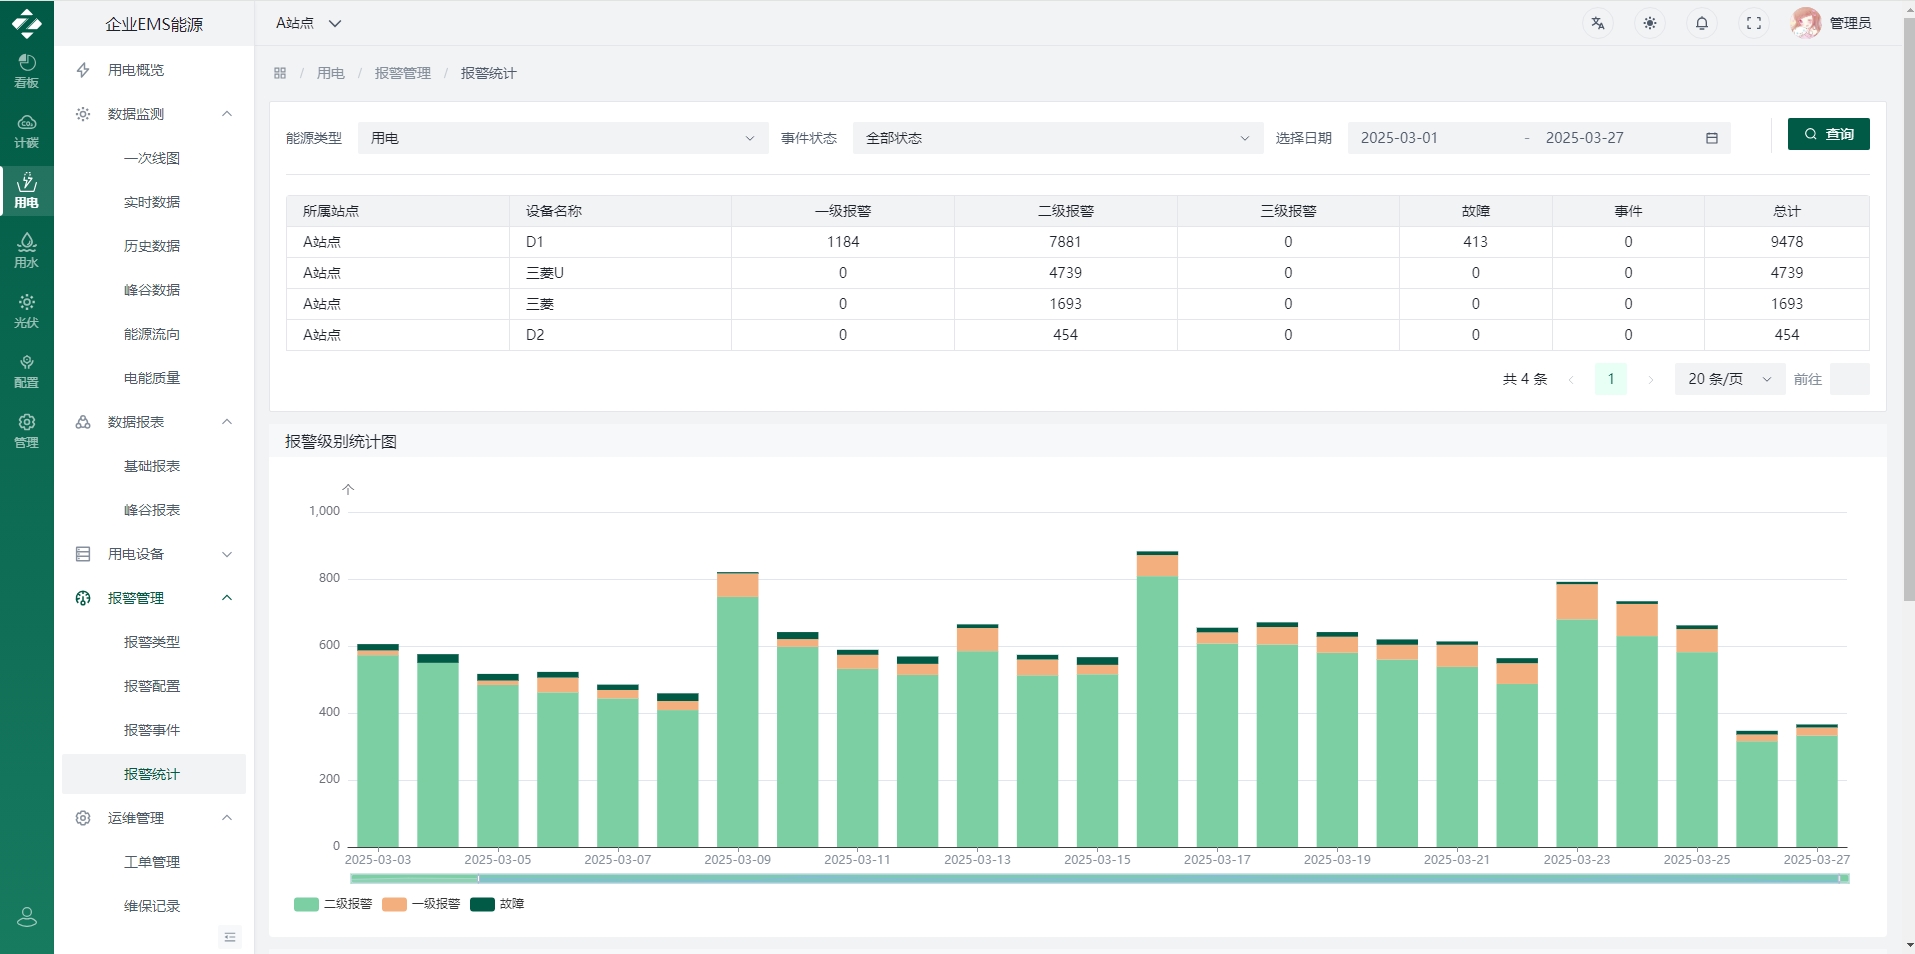Open the 20 条/页 page size selector
This screenshot has height=954, width=1915.
[1729, 379]
